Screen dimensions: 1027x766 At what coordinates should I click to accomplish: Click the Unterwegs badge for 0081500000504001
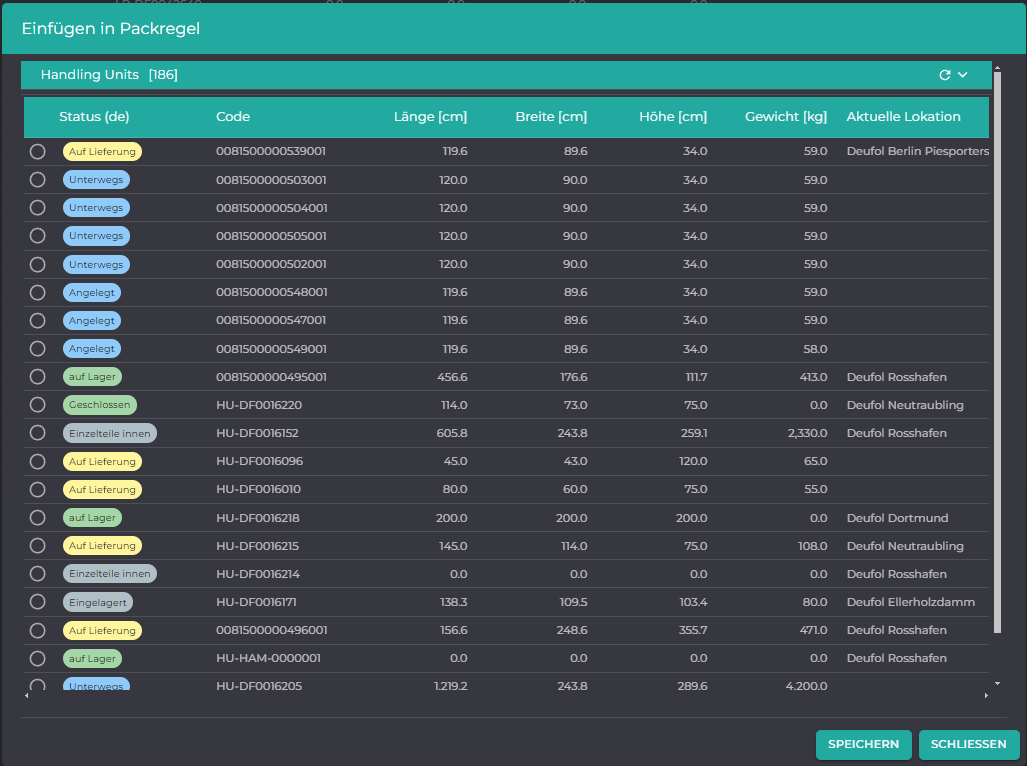[x=96, y=208]
